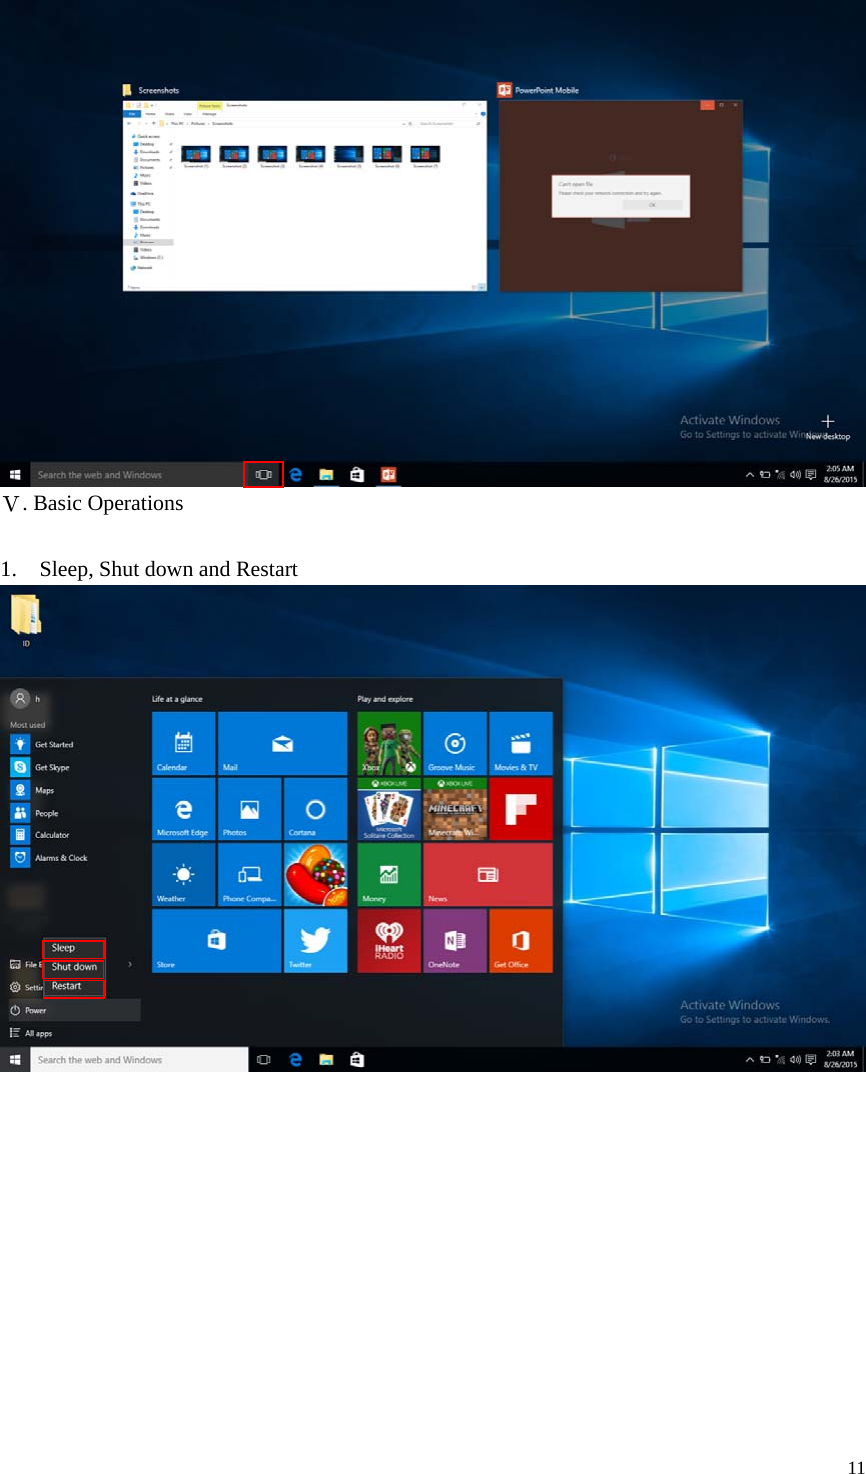Expand the File Explorer chevron arrow
Viewport: 866px width, 1474px height.
coord(130,964)
